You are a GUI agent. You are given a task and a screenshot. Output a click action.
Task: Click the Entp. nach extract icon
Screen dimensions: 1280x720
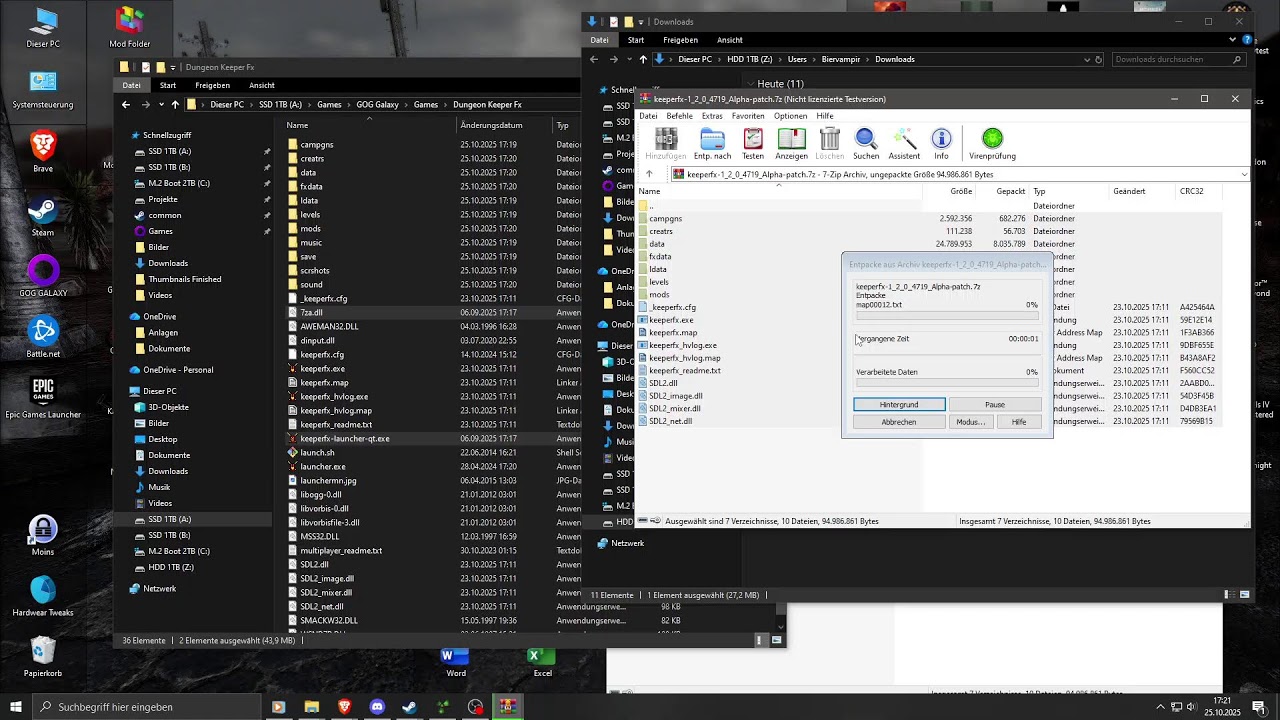coord(712,144)
